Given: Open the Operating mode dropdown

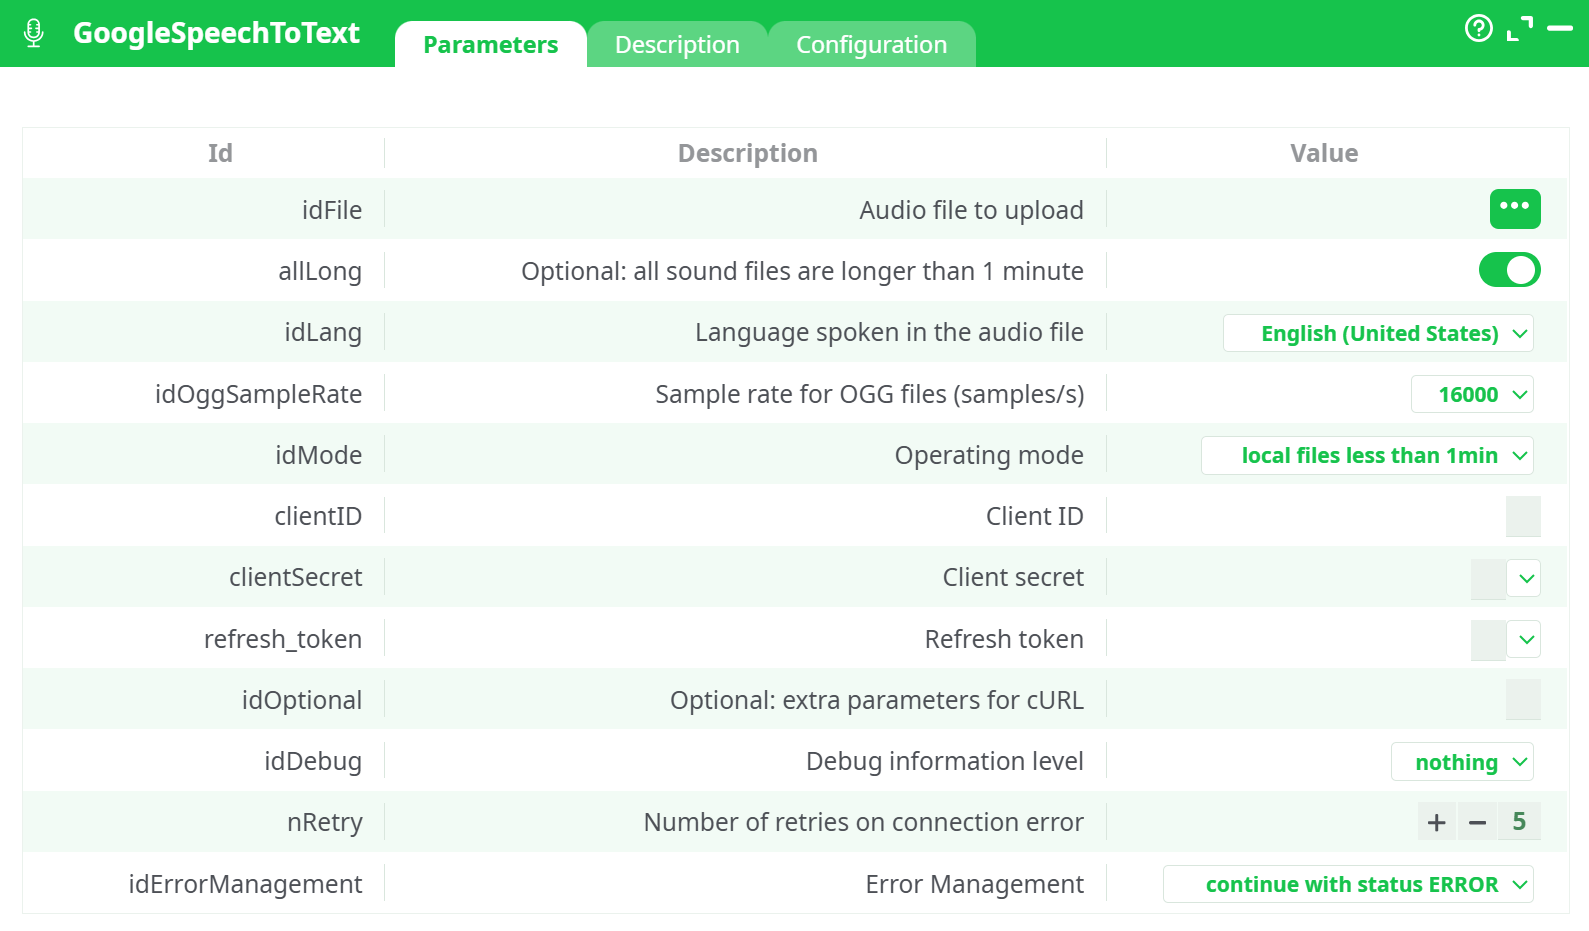Looking at the screenshot, I should point(1367,456).
